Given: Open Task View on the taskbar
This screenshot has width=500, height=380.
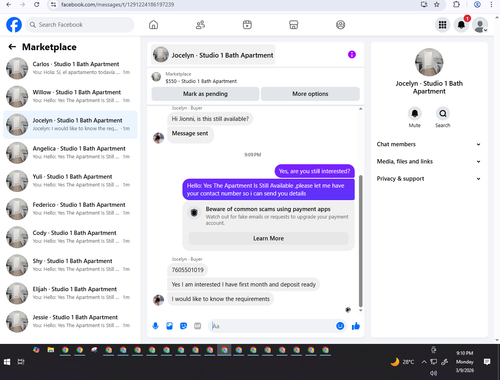Looking at the screenshot, I should [x=21, y=362].
